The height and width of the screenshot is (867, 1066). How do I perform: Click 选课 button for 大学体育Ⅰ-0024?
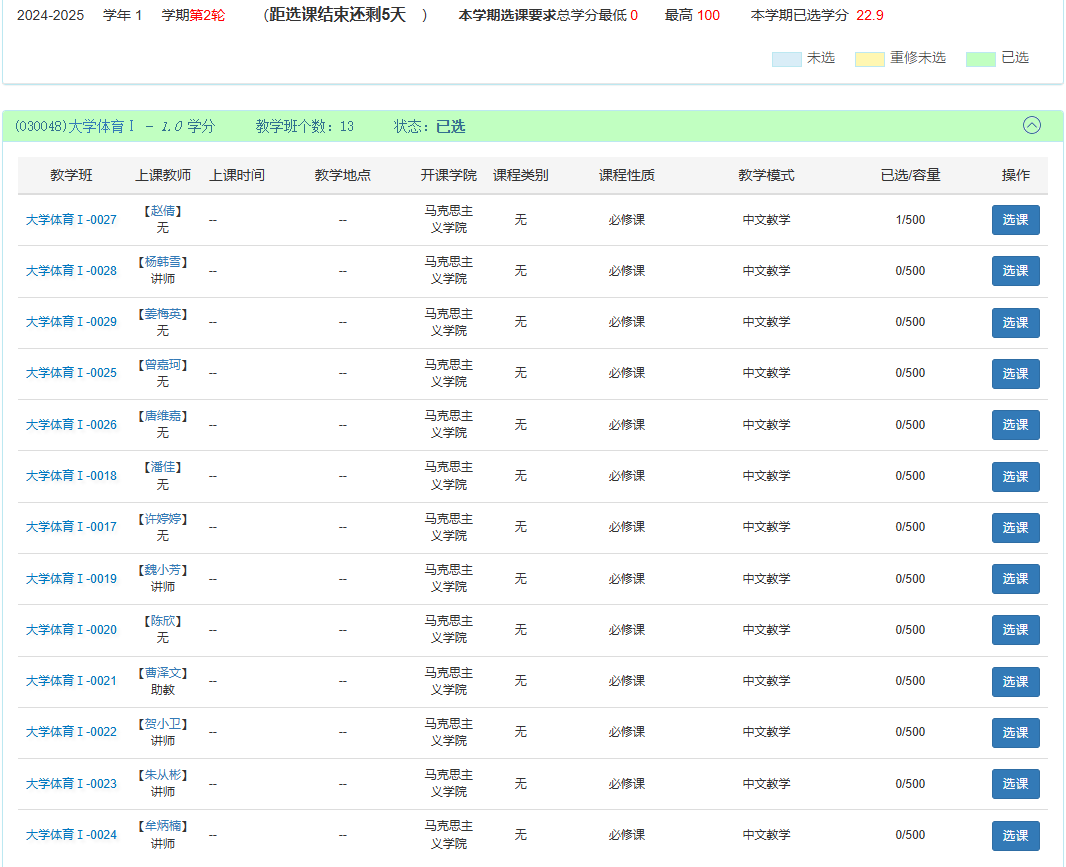(1015, 835)
